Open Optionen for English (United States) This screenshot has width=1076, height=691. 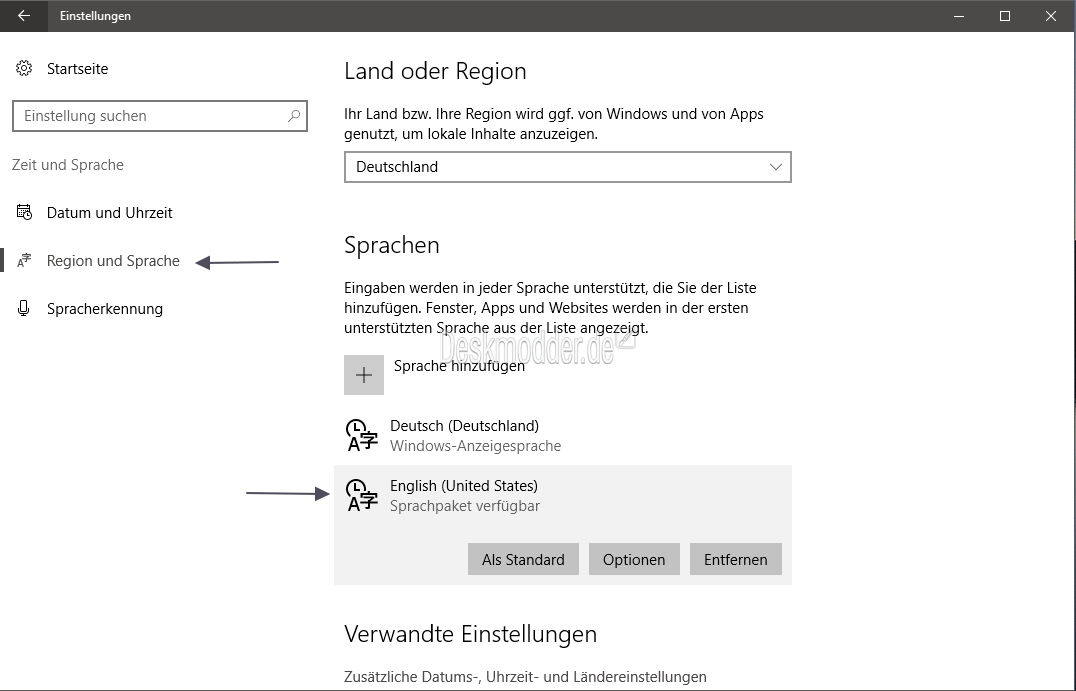click(x=634, y=559)
